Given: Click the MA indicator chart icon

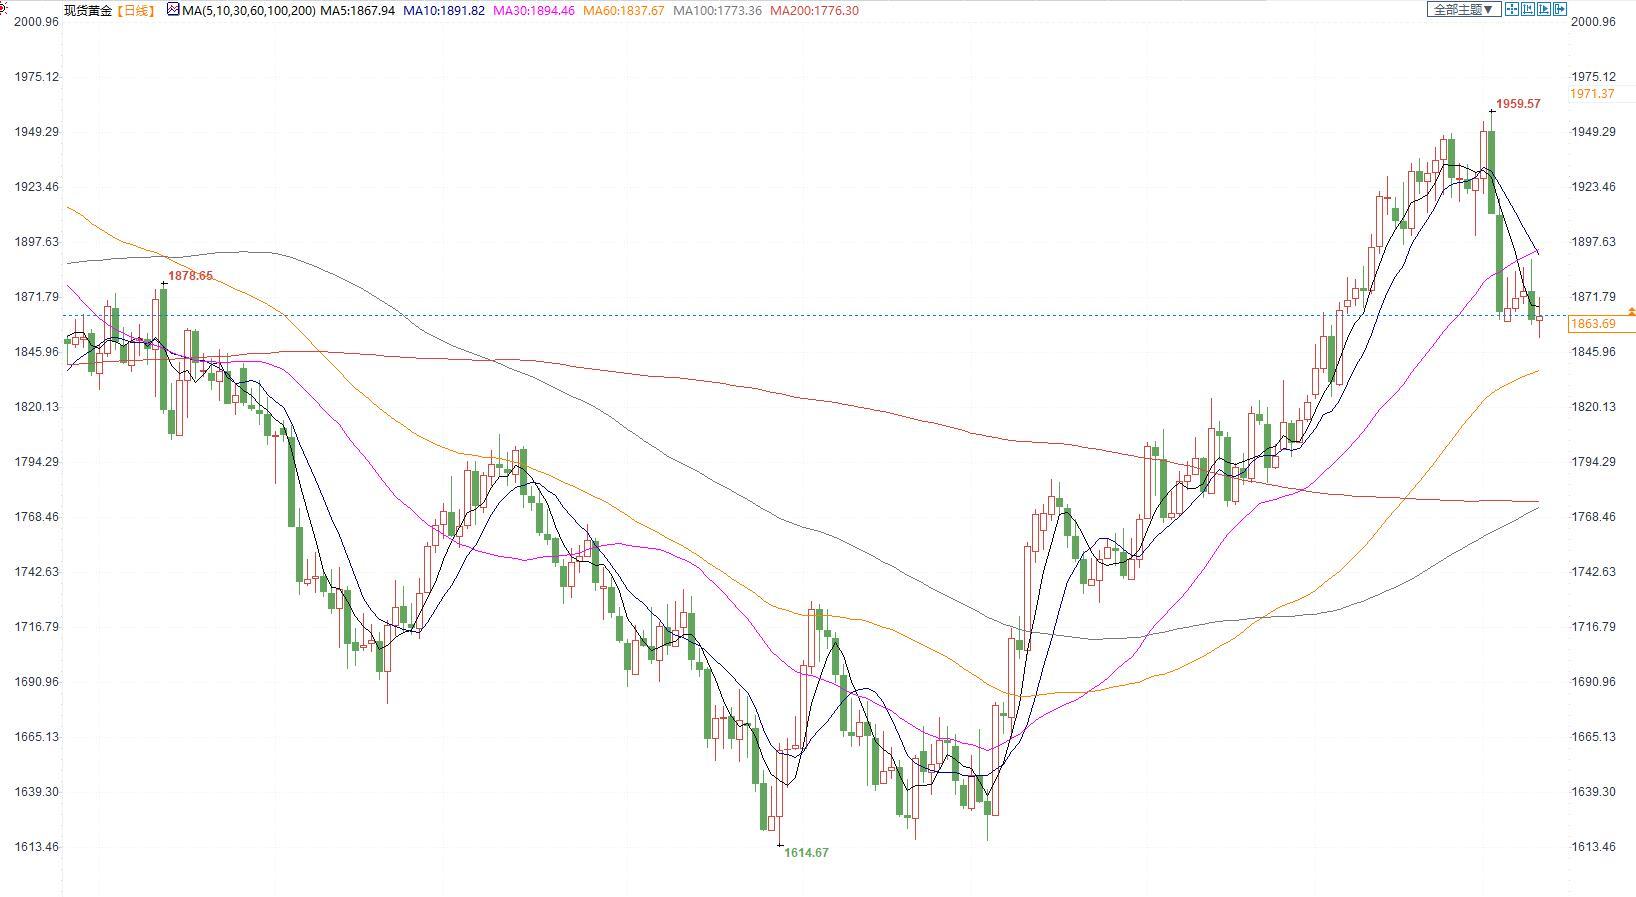Looking at the screenshot, I should tap(173, 10).
